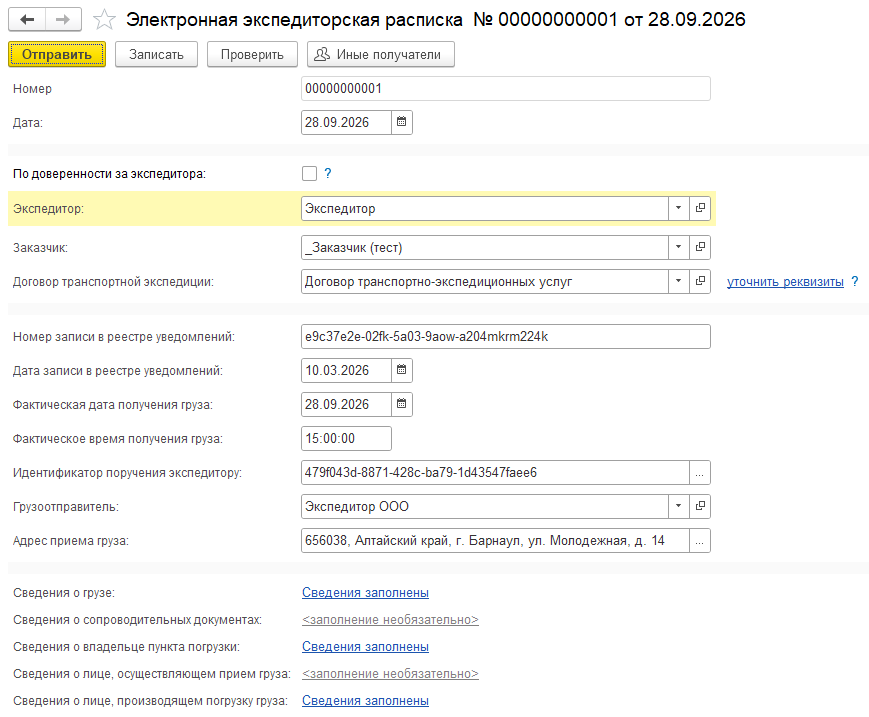The height and width of the screenshot is (717, 869).
Task: Click the Номер записи в реестре уведомлений field
Action: (506, 336)
